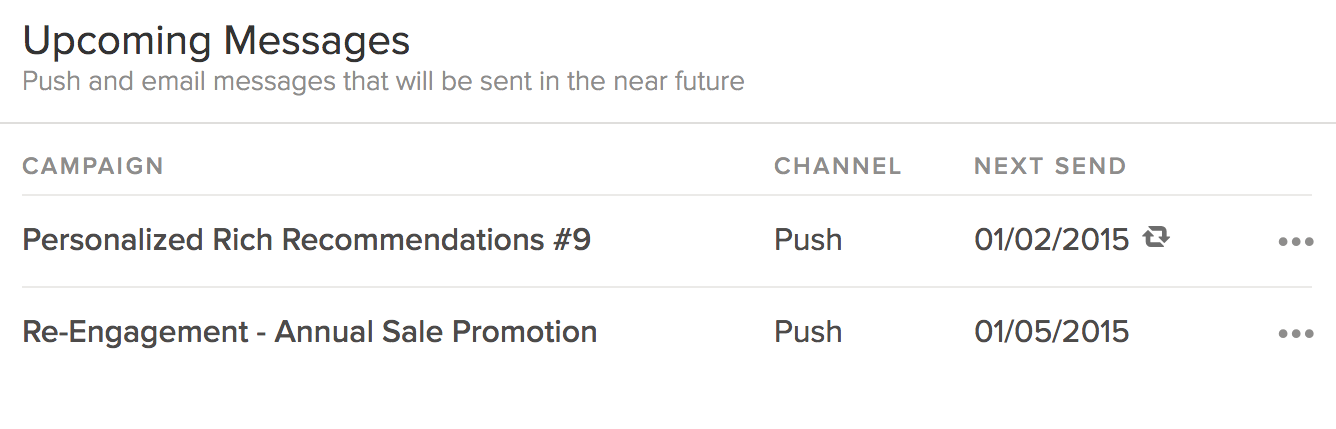Open more options for Personalized Rich Recommendations #9
This screenshot has height=429, width=1336.
point(1295,242)
